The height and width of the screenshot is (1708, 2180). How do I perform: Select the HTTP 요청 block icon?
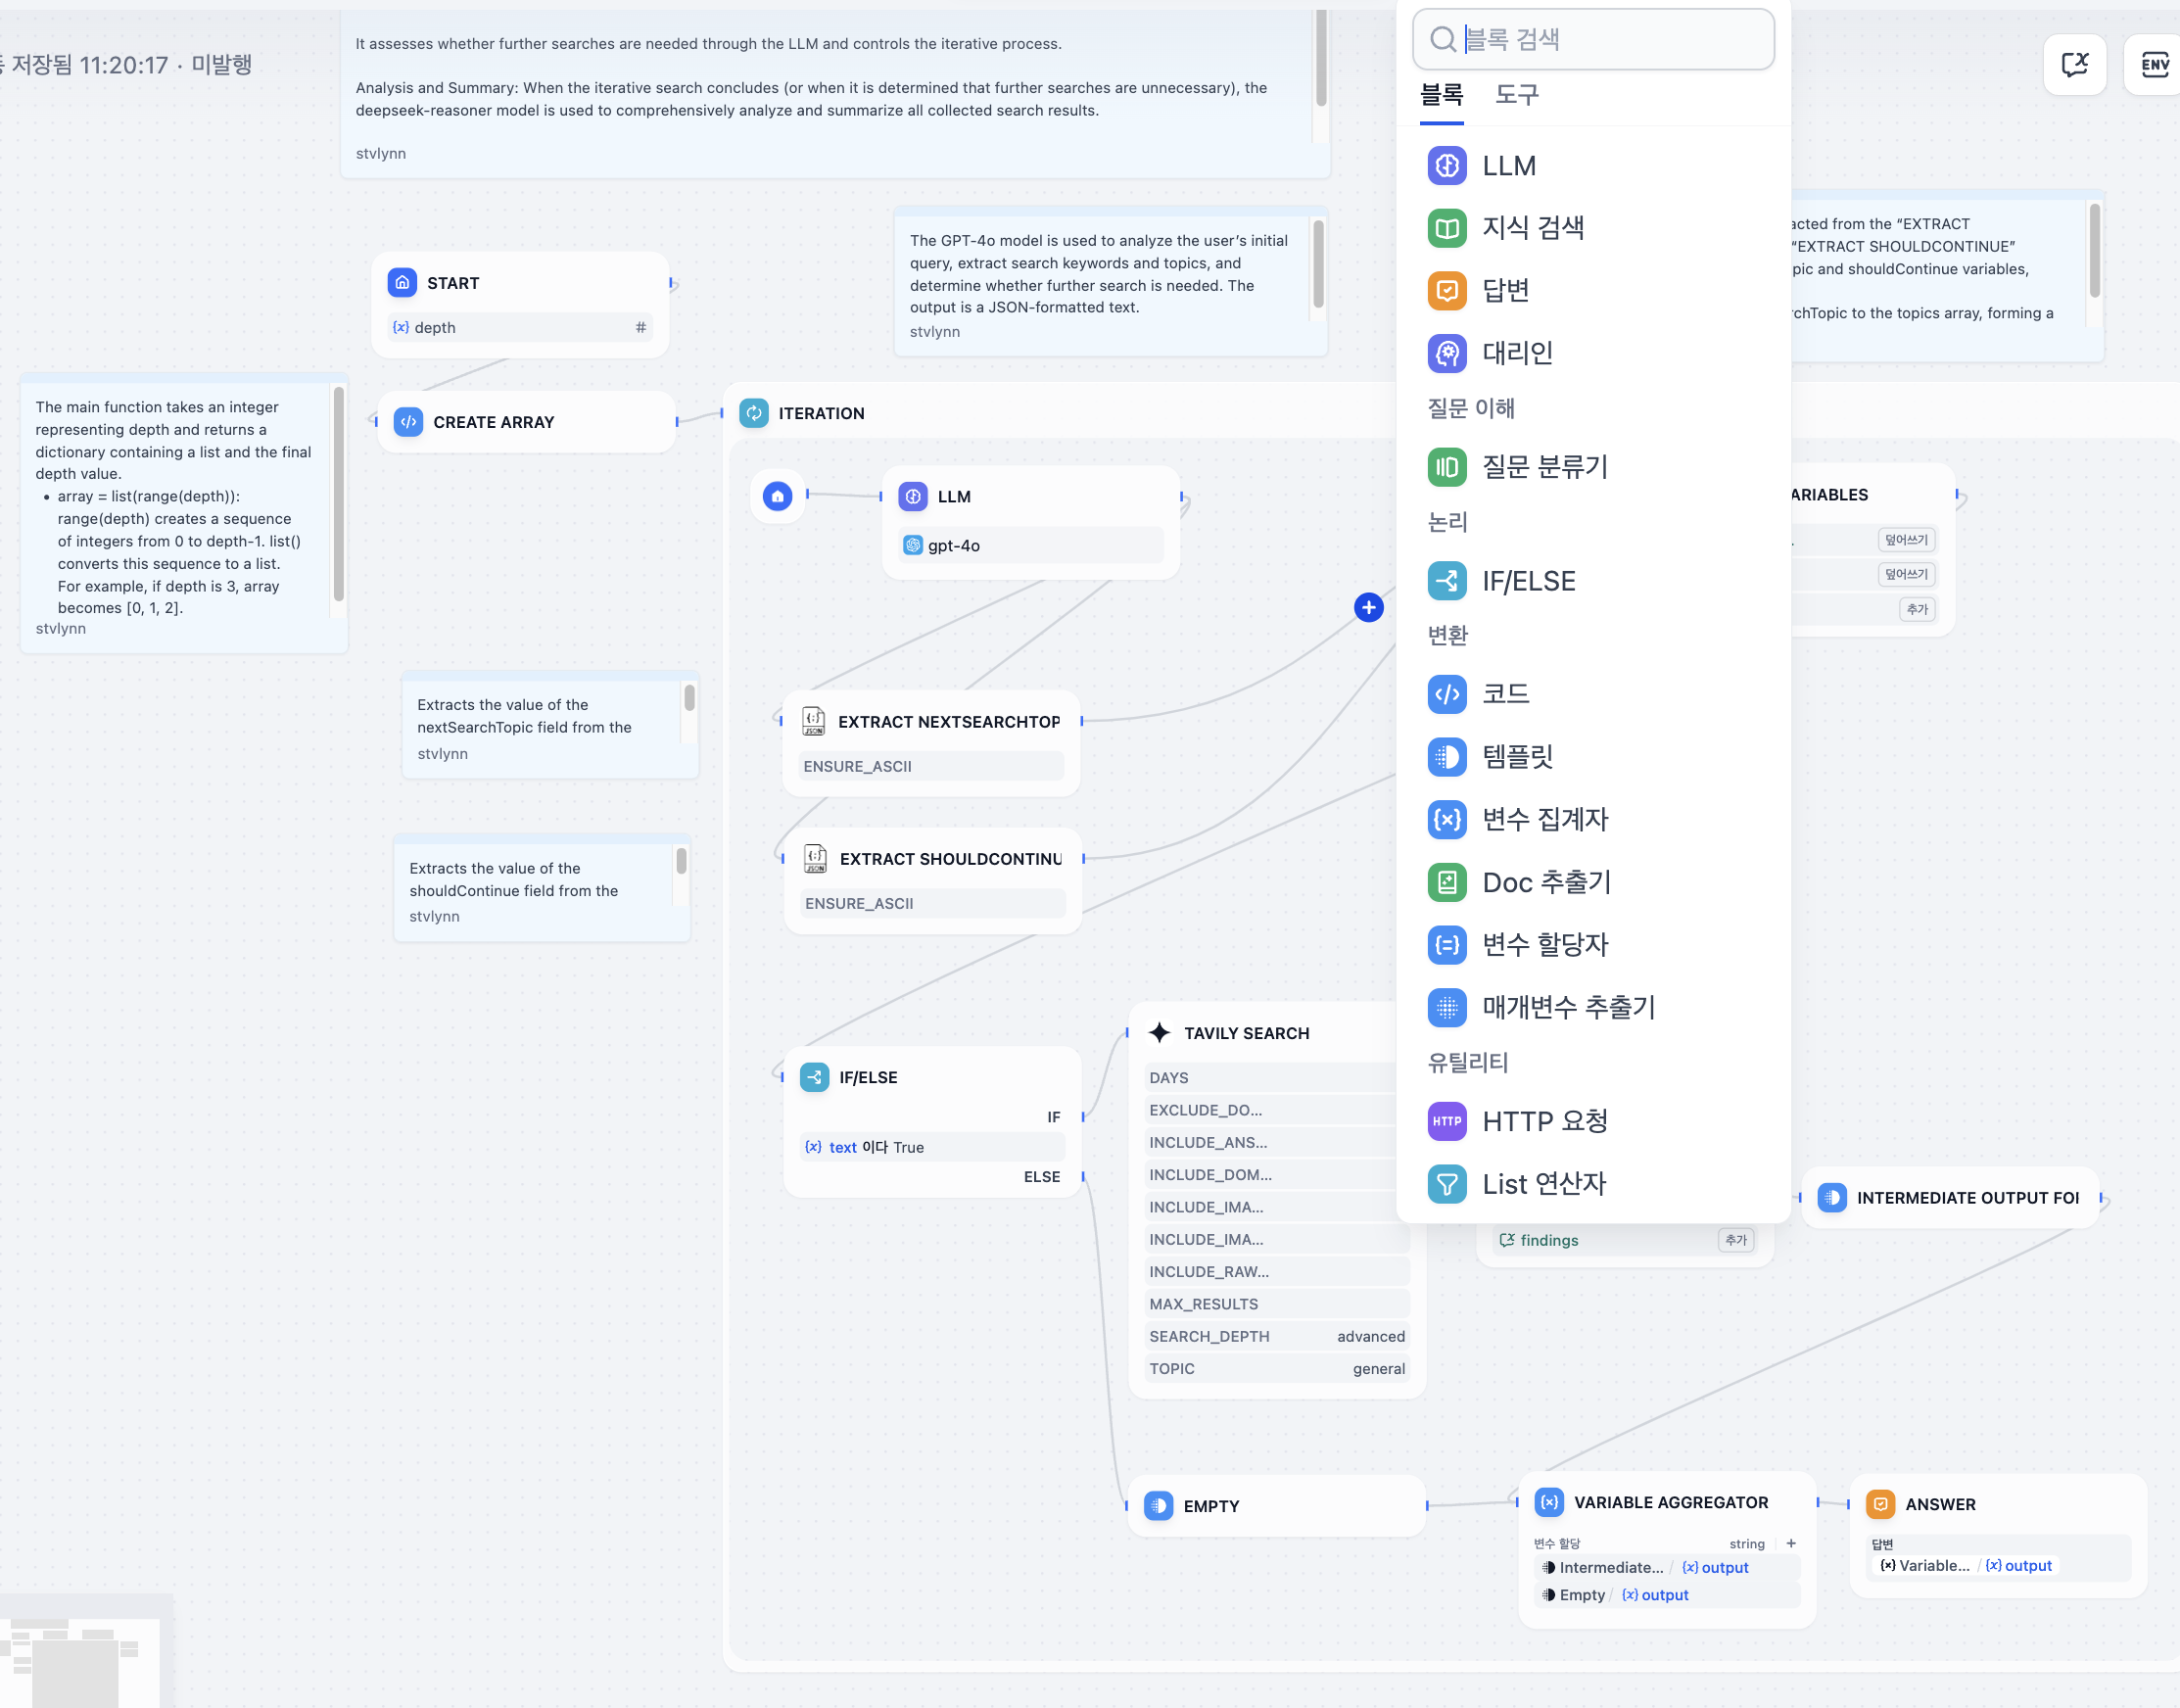tap(1446, 1121)
